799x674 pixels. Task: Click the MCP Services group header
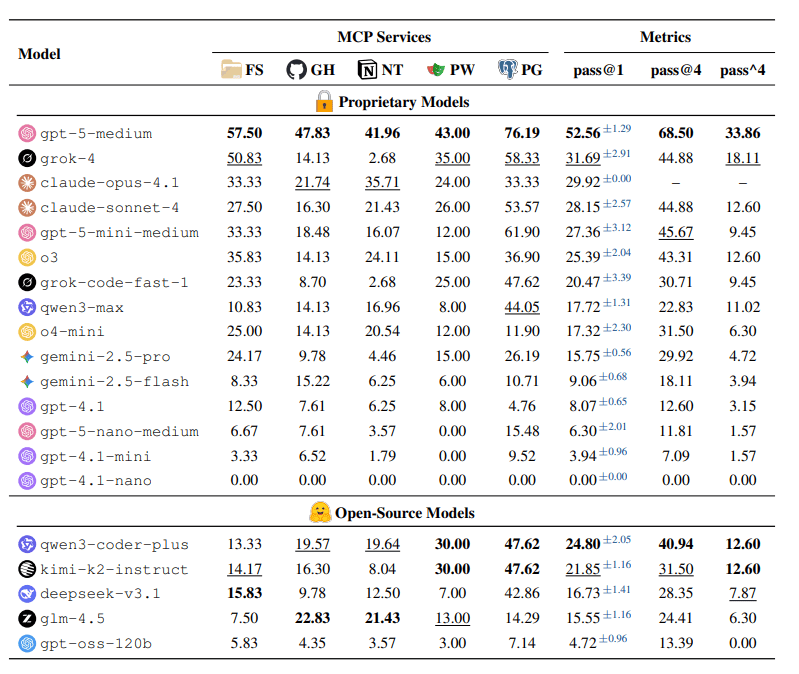point(384,37)
